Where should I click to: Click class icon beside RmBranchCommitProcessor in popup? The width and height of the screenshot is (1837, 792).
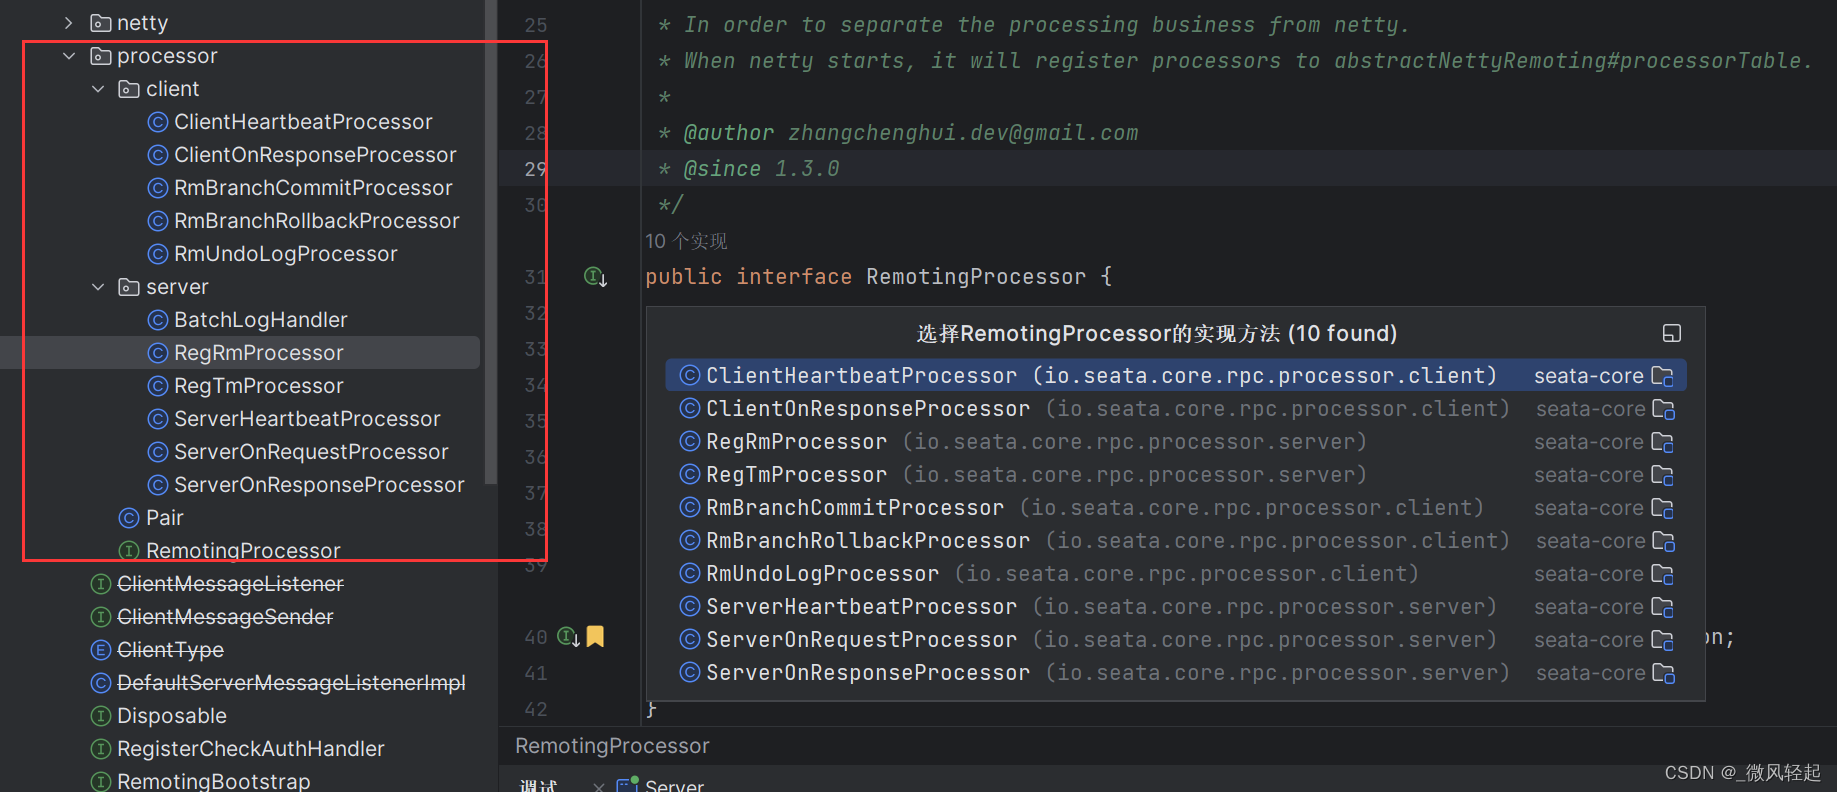point(689,508)
